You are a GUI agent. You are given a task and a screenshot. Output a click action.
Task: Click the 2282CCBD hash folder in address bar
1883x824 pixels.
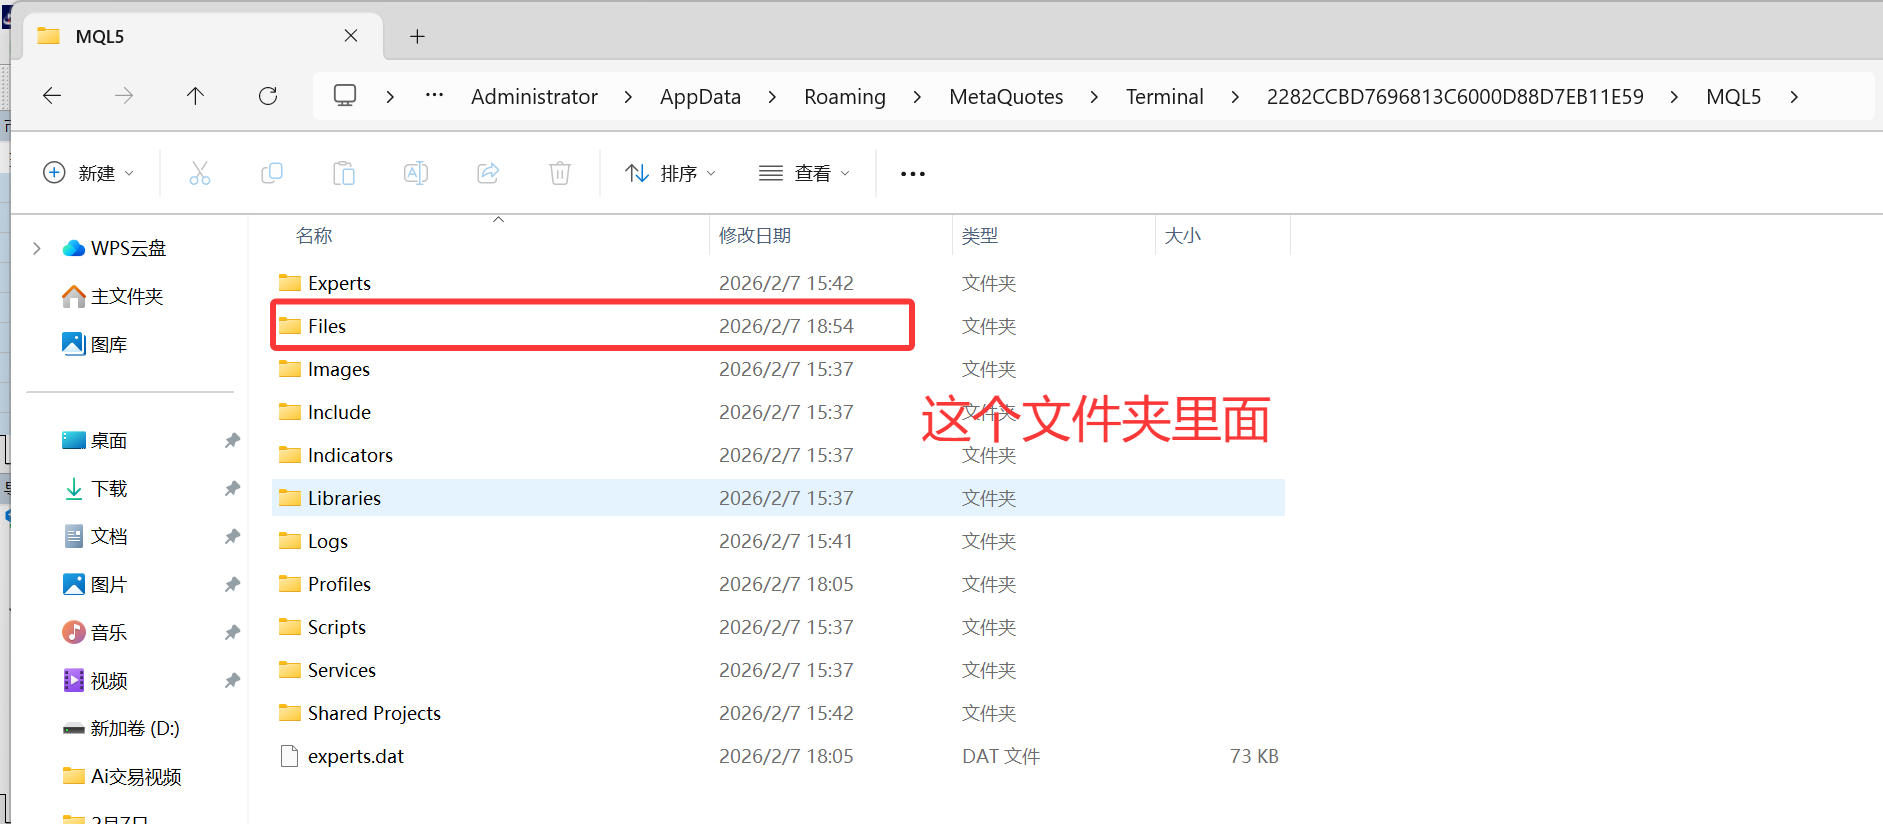[x=1455, y=97]
